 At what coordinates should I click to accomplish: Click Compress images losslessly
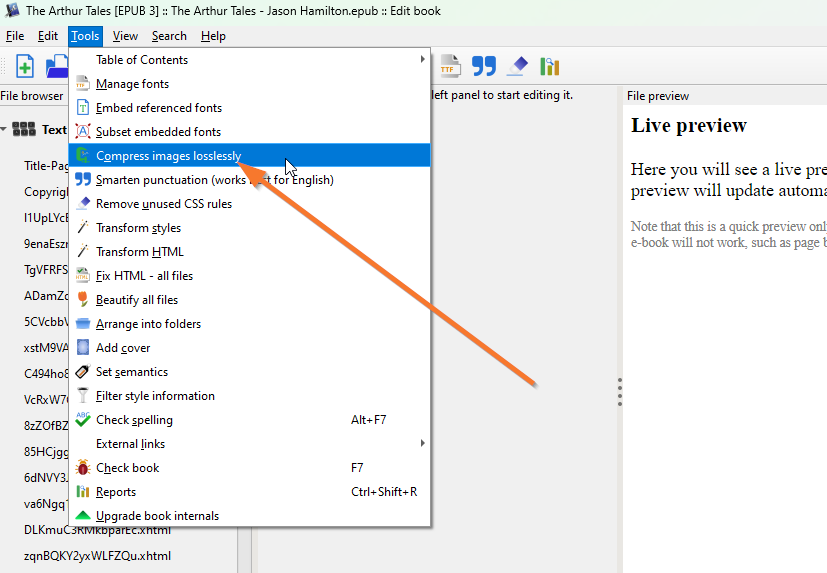pyautogui.click(x=249, y=156)
